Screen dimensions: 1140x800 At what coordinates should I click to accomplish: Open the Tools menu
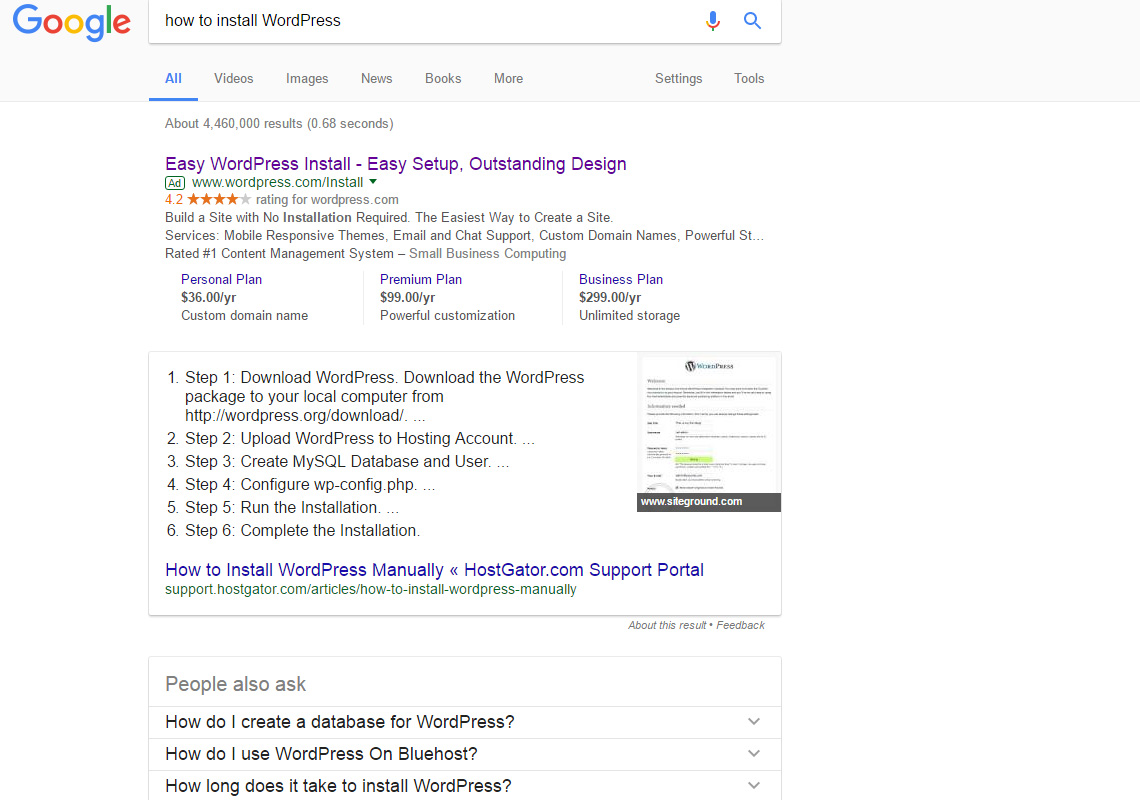point(748,78)
